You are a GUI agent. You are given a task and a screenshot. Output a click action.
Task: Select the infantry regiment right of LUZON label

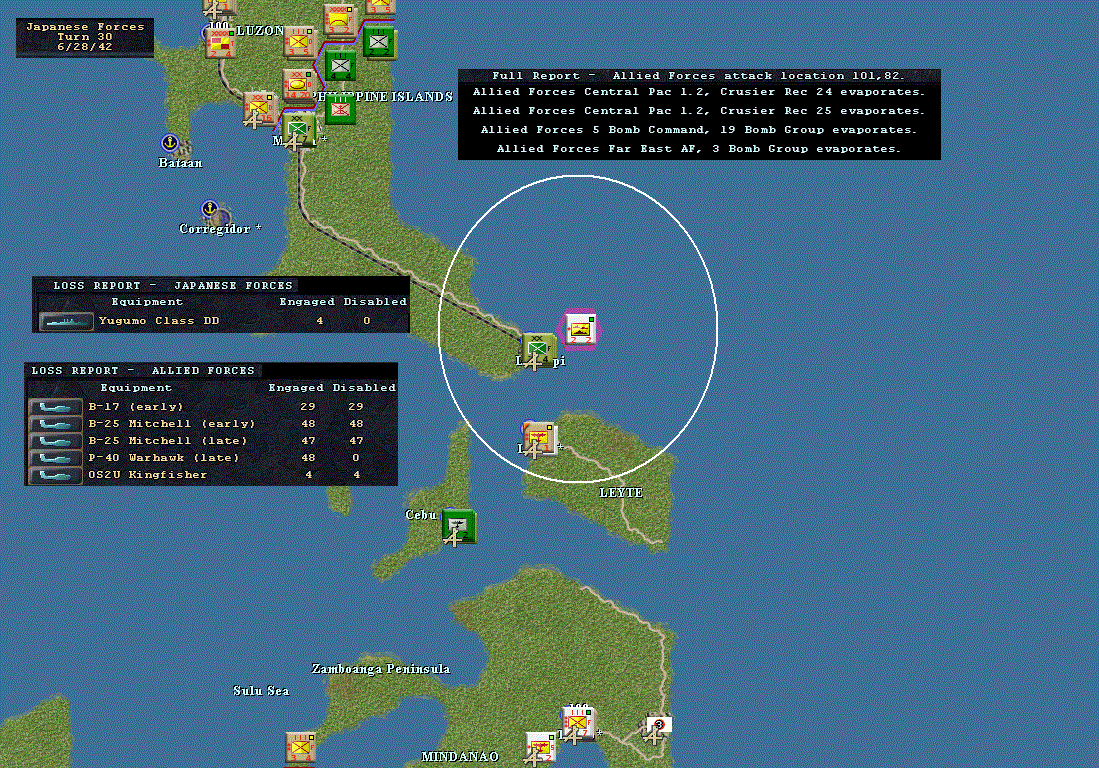coord(299,42)
